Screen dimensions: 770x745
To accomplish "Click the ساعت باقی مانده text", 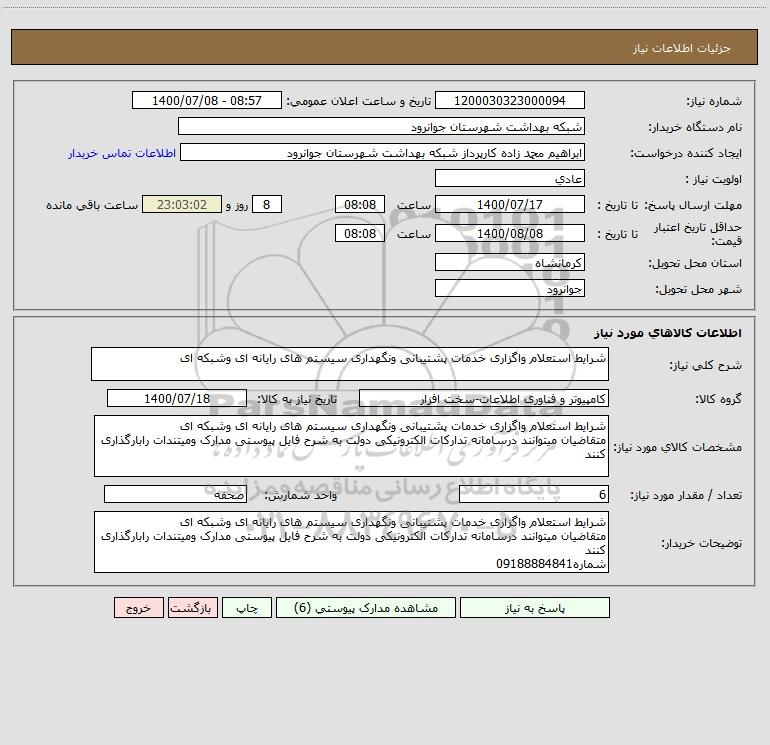I will [x=92, y=205].
